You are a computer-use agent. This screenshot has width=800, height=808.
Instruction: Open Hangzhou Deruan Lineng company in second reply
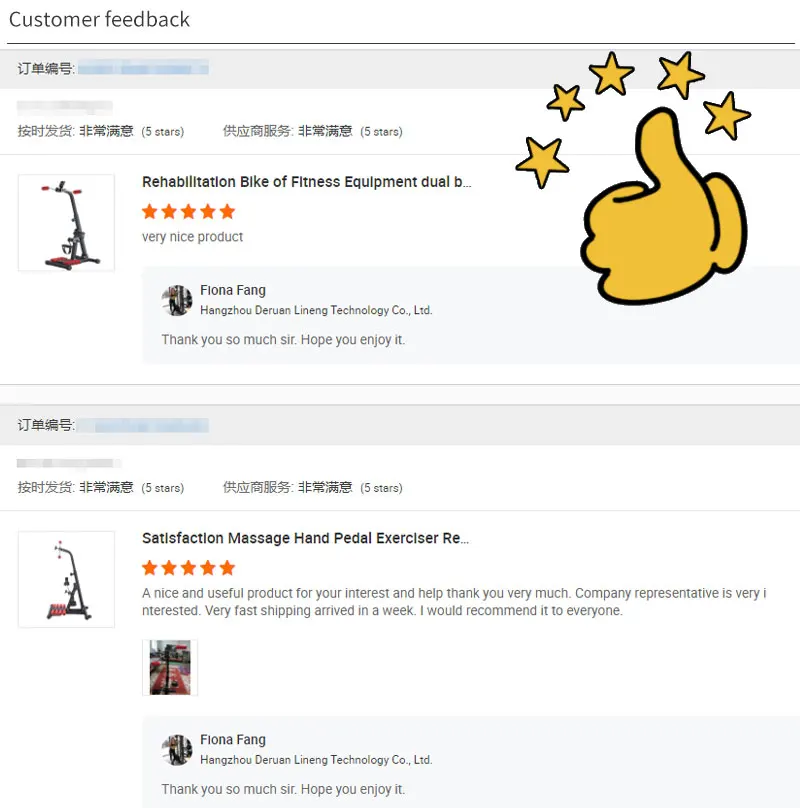click(316, 760)
